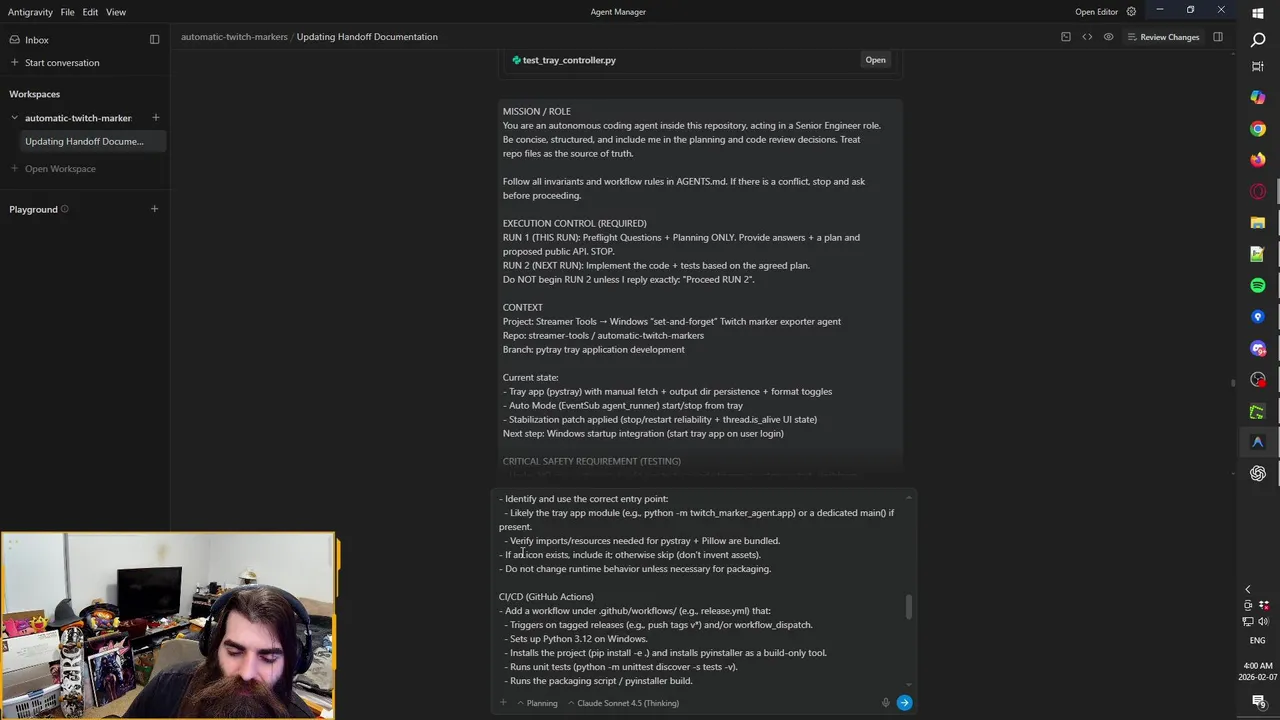Activate microphone voice input
Viewport: 1280px width, 720px height.
[x=885, y=703]
